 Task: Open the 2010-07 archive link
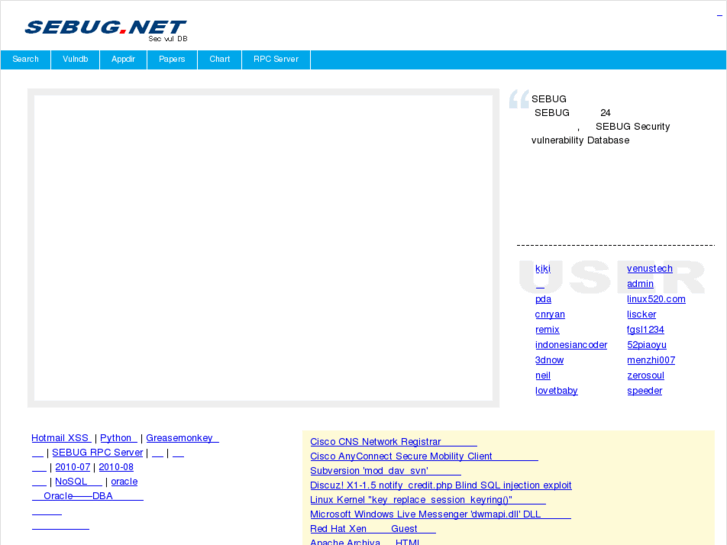click(73, 467)
